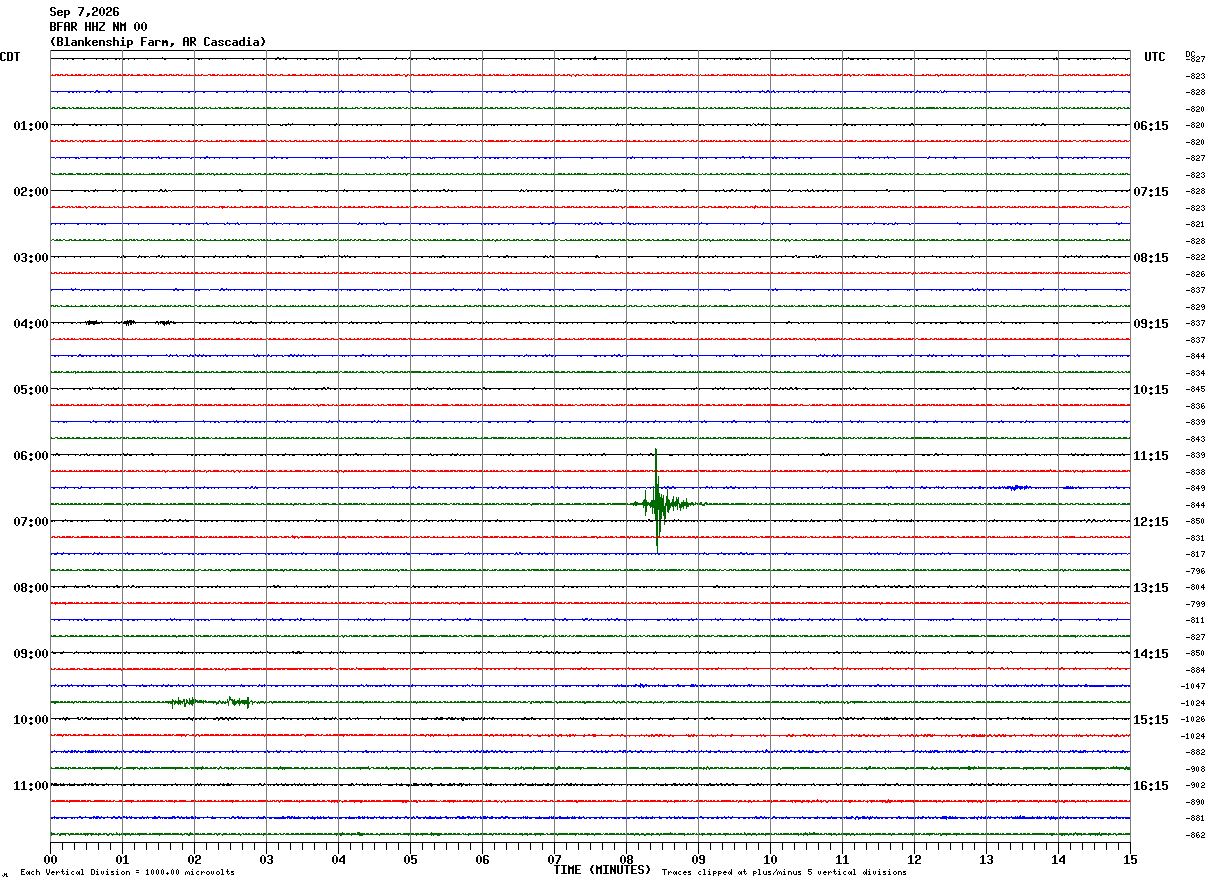Select the UTC timezone header
Screen dimensions: 1210x886
[x=1155, y=57]
